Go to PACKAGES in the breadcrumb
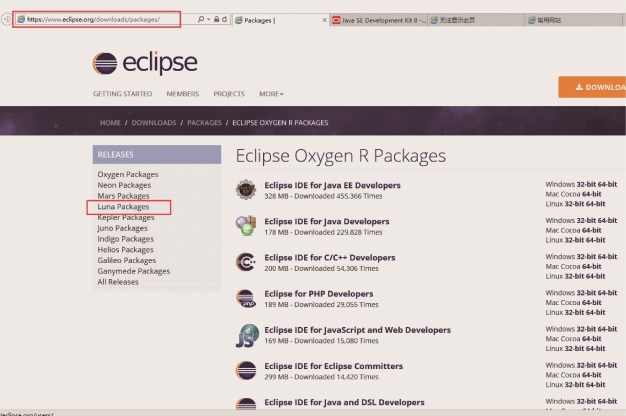 point(204,123)
